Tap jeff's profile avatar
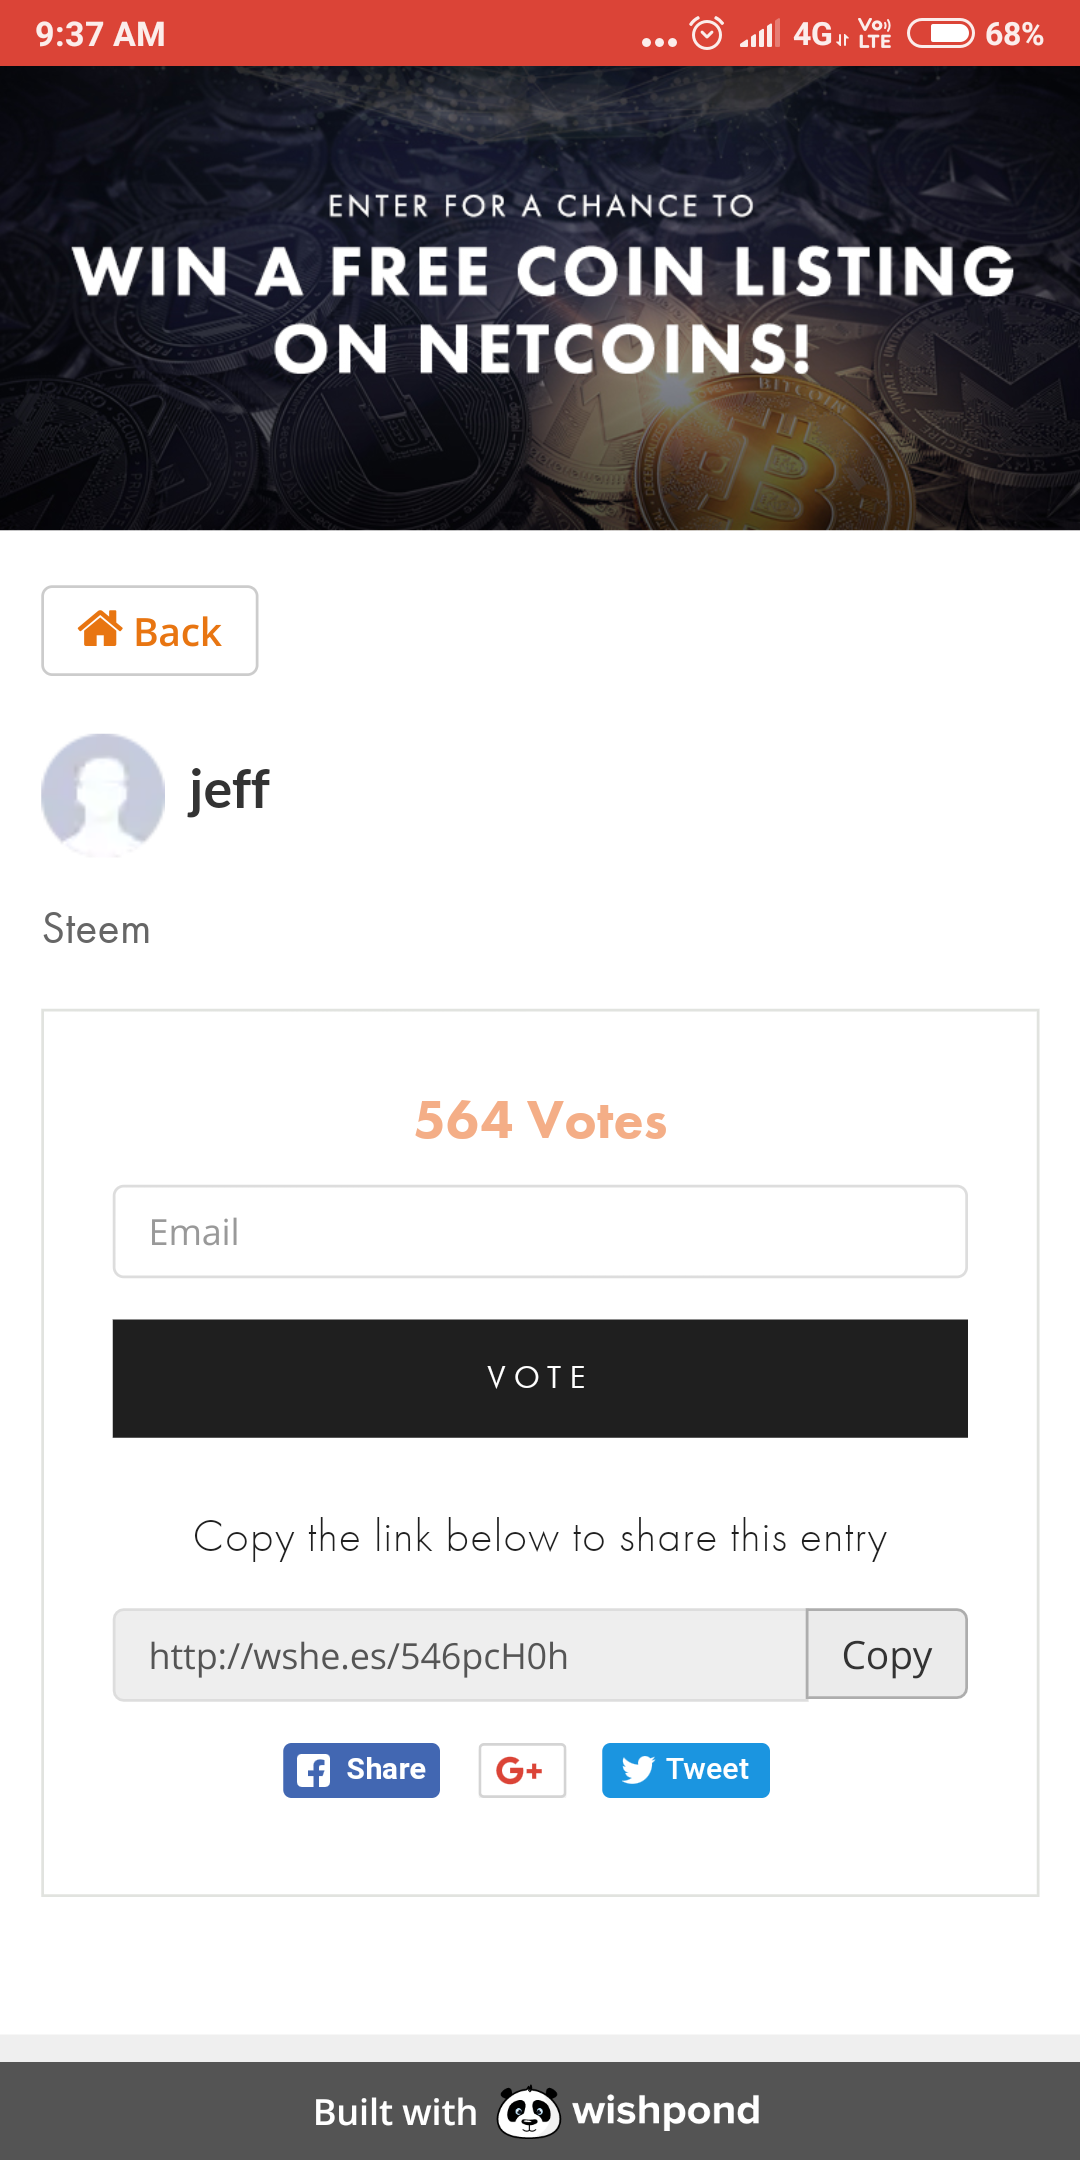Viewport: 1080px width, 2160px height. [103, 795]
